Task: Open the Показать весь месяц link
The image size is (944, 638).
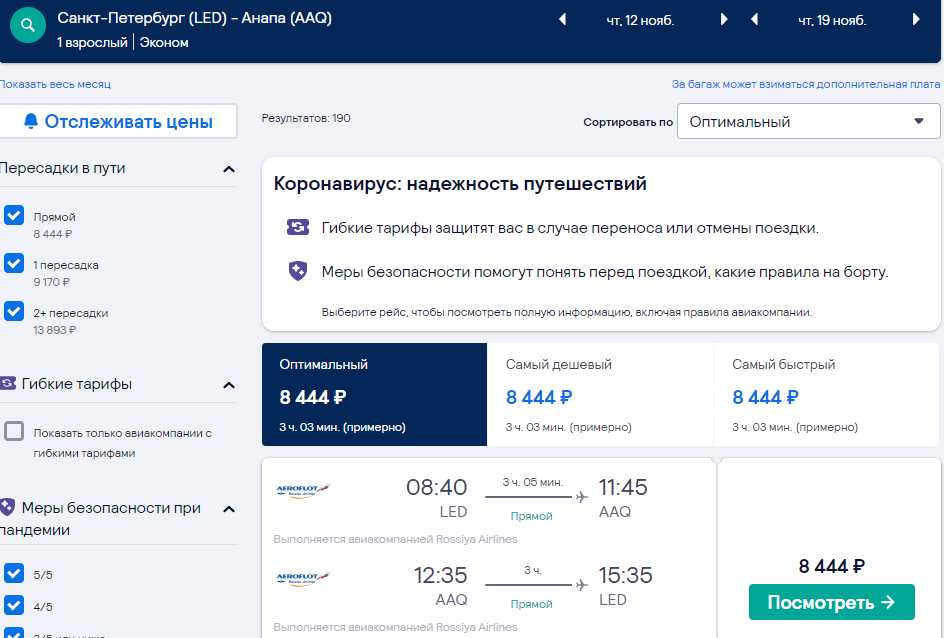Action: 55,84
